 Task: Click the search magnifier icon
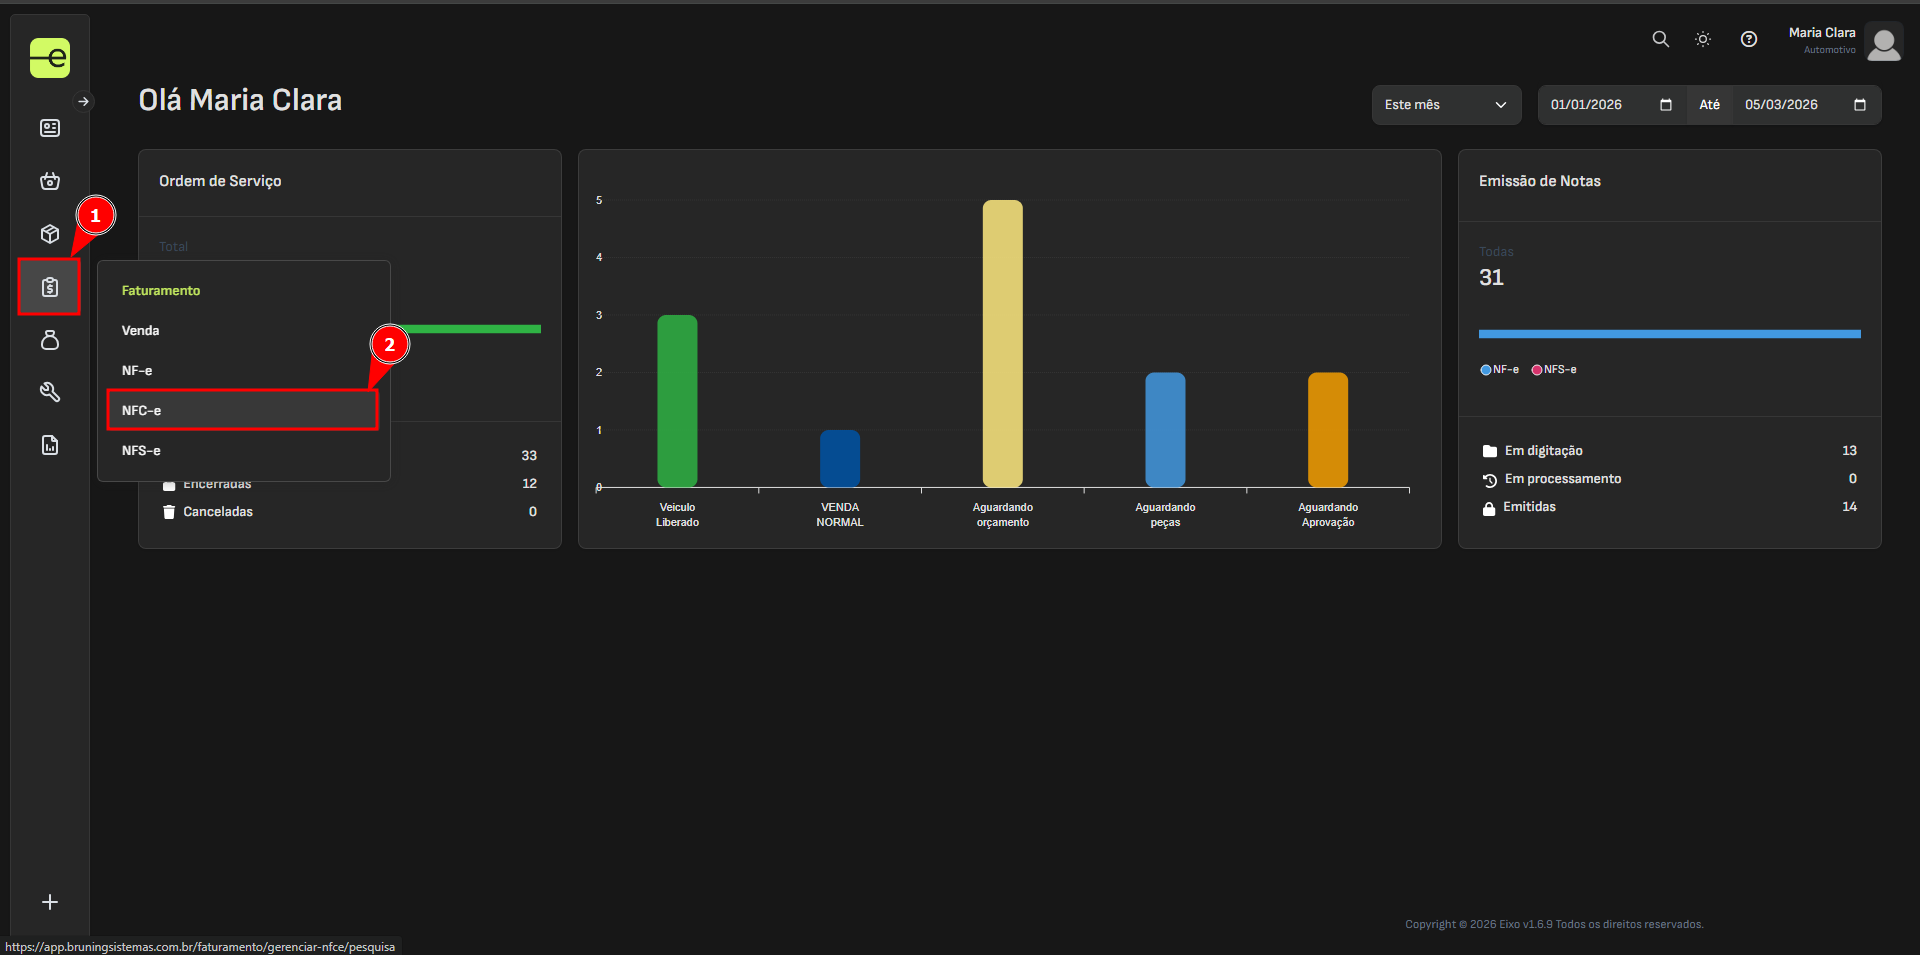[1660, 39]
